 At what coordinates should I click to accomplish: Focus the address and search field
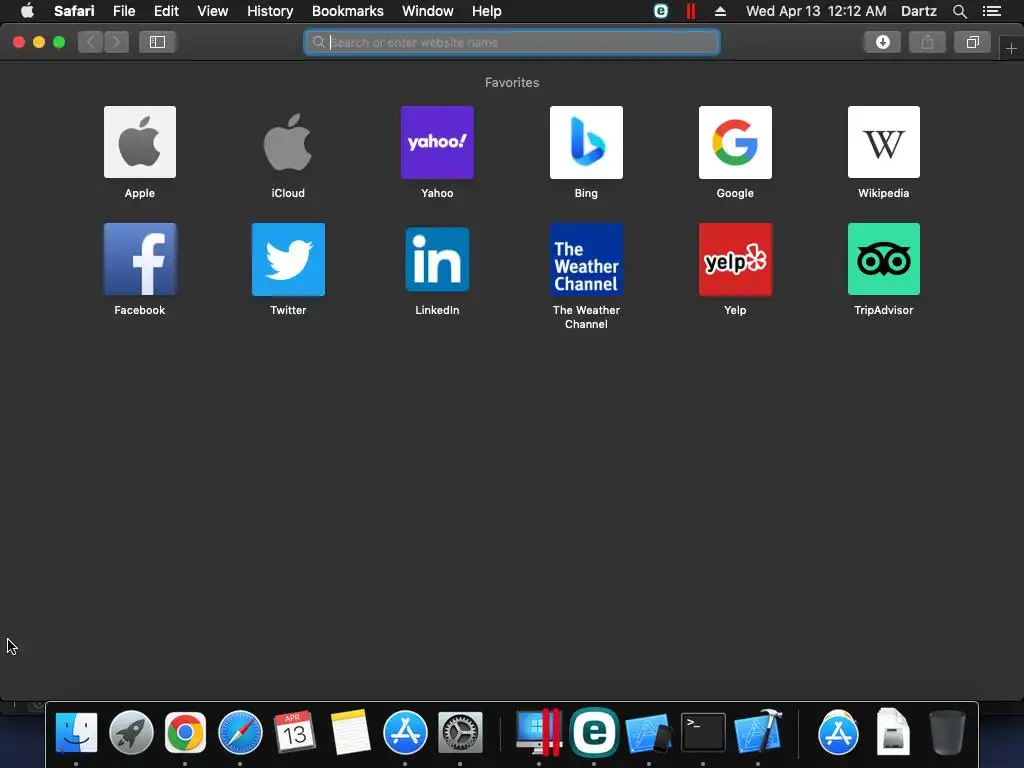[511, 42]
